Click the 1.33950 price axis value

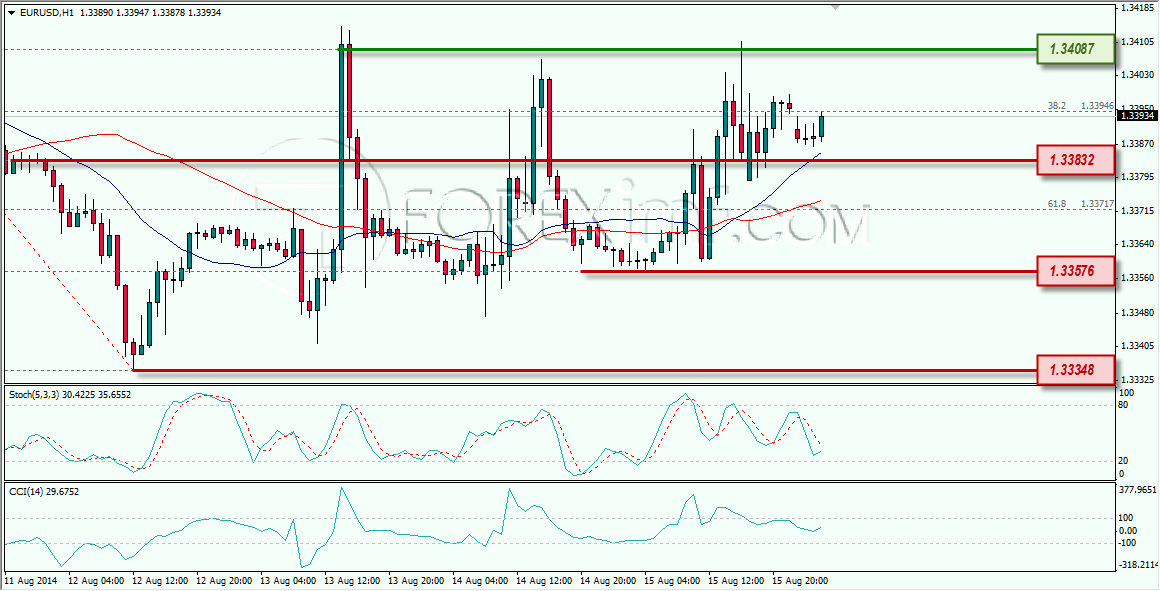[x=1138, y=109]
